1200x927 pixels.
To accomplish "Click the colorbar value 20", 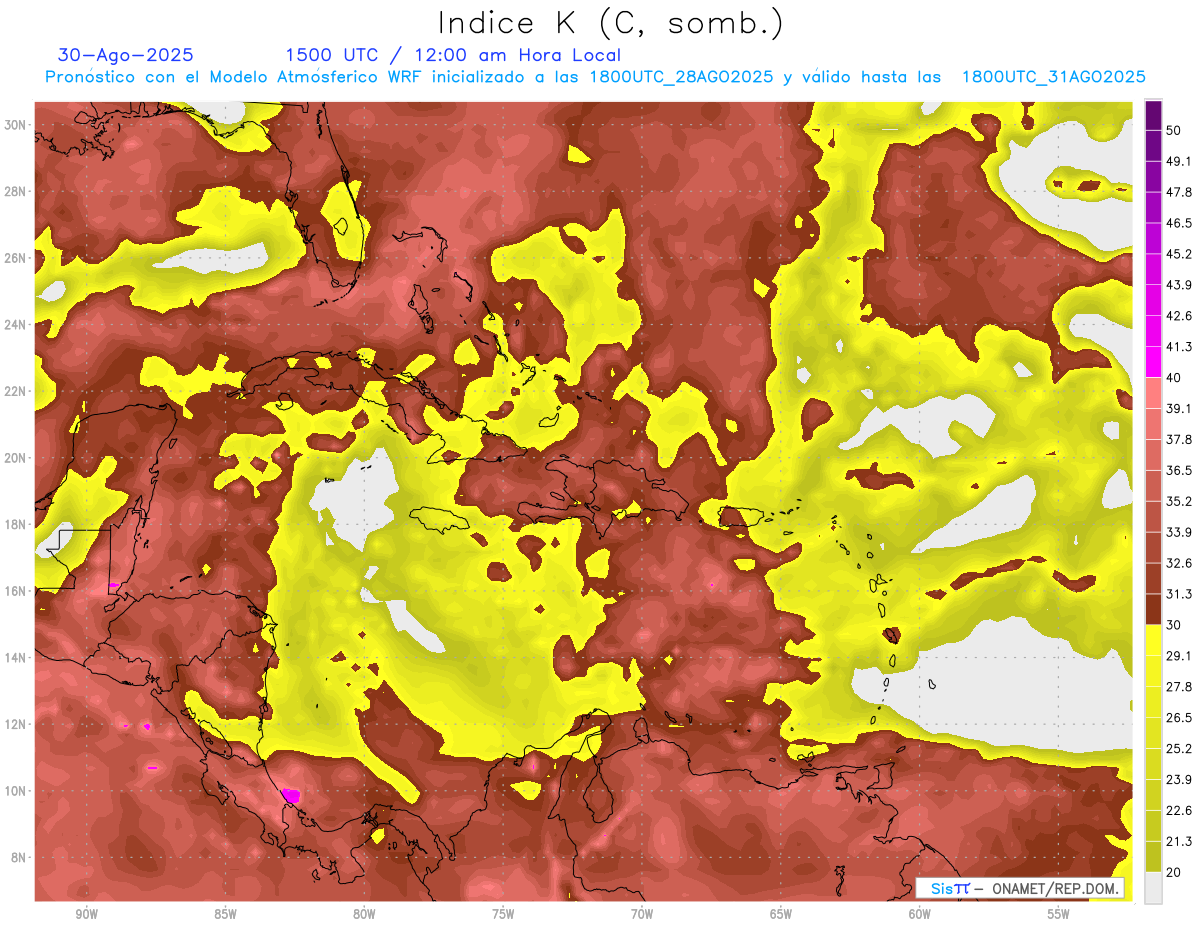I will click(x=1174, y=873).
